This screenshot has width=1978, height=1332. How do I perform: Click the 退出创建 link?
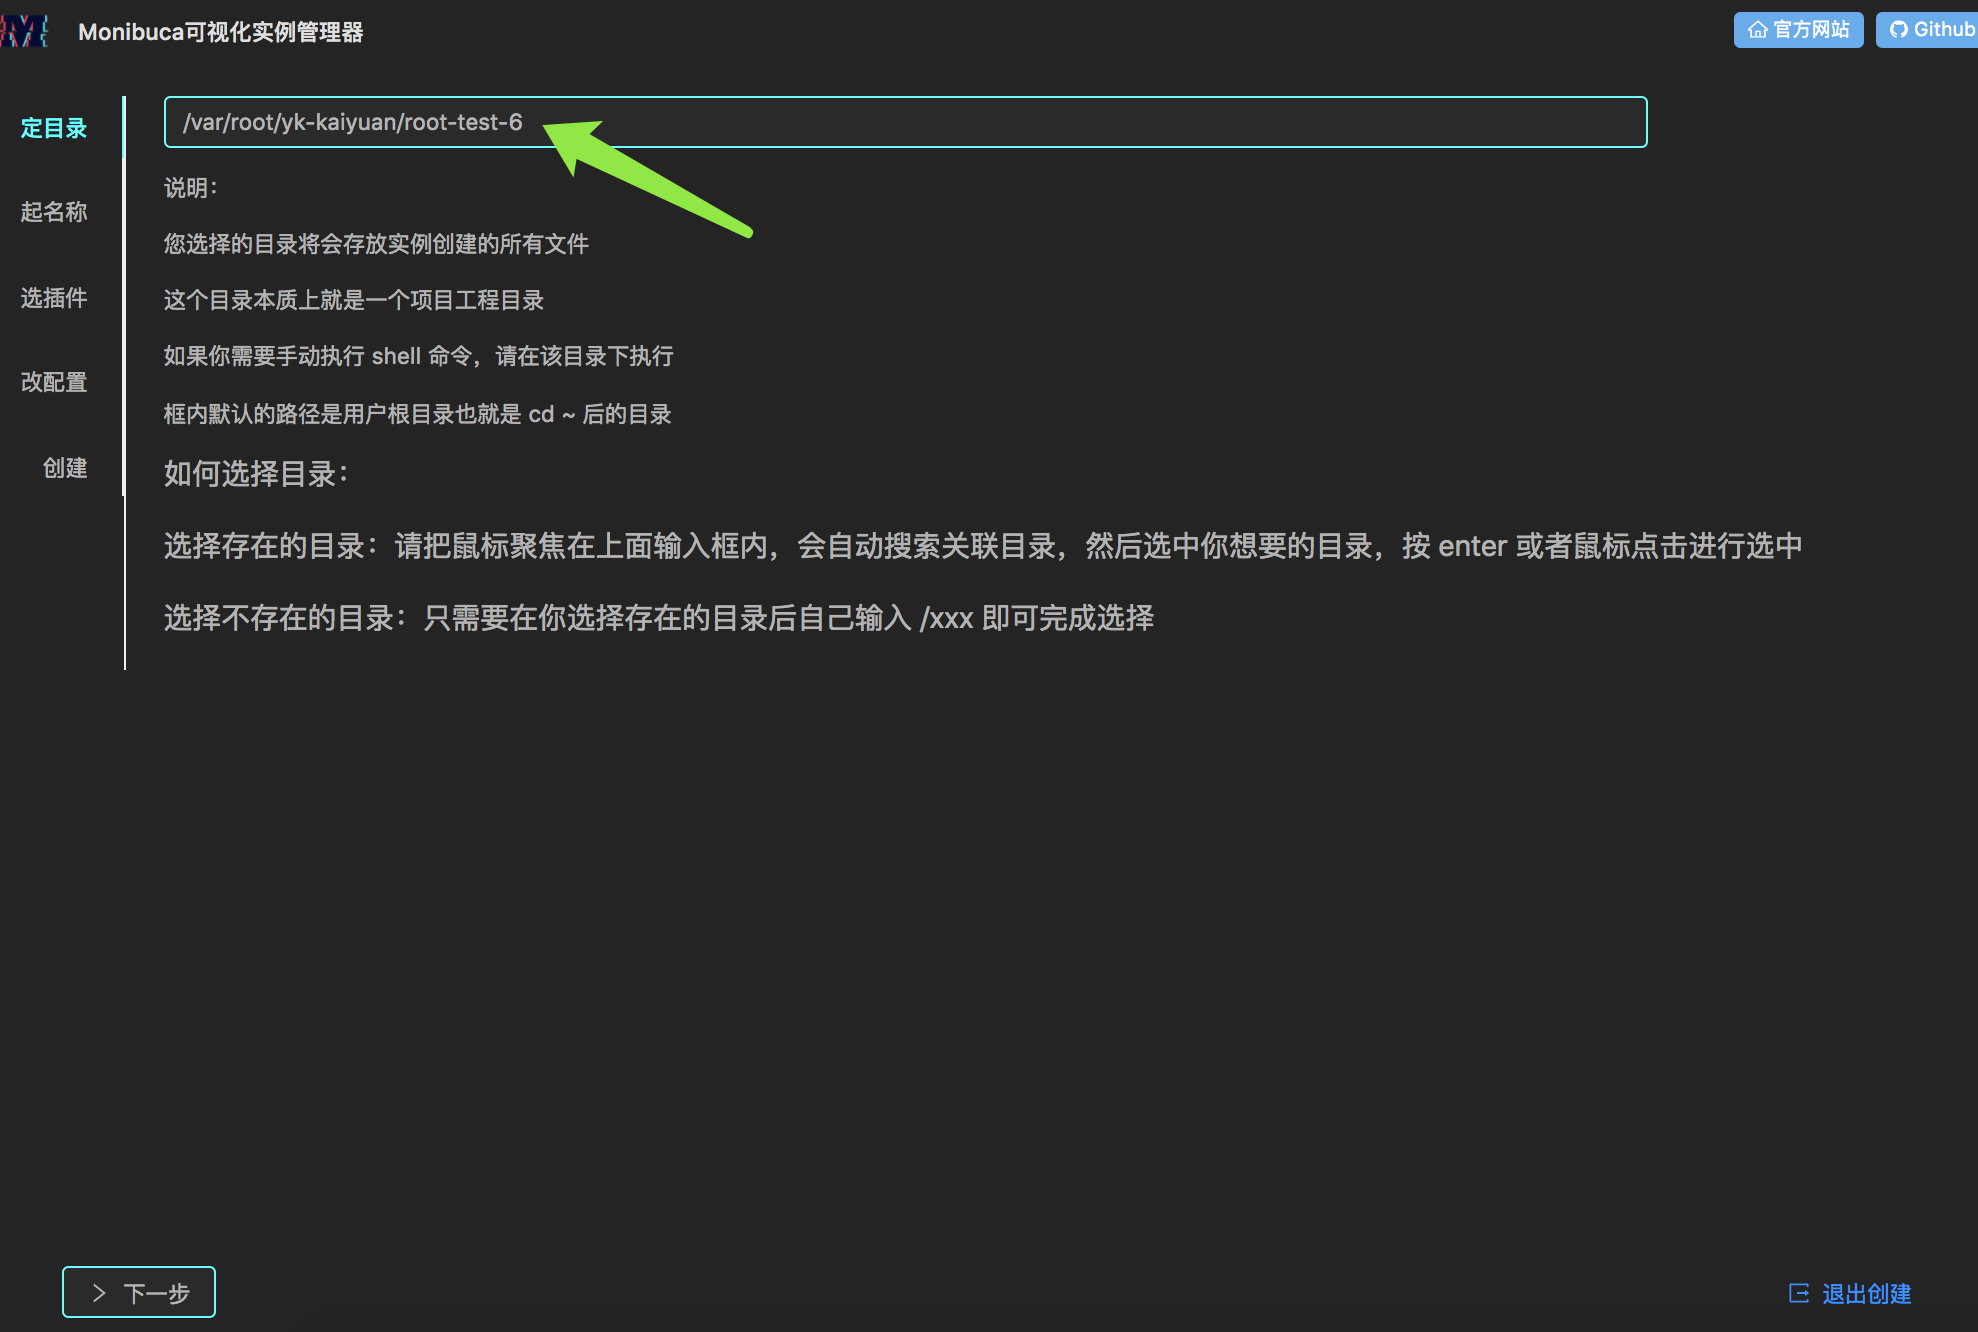[1866, 1294]
